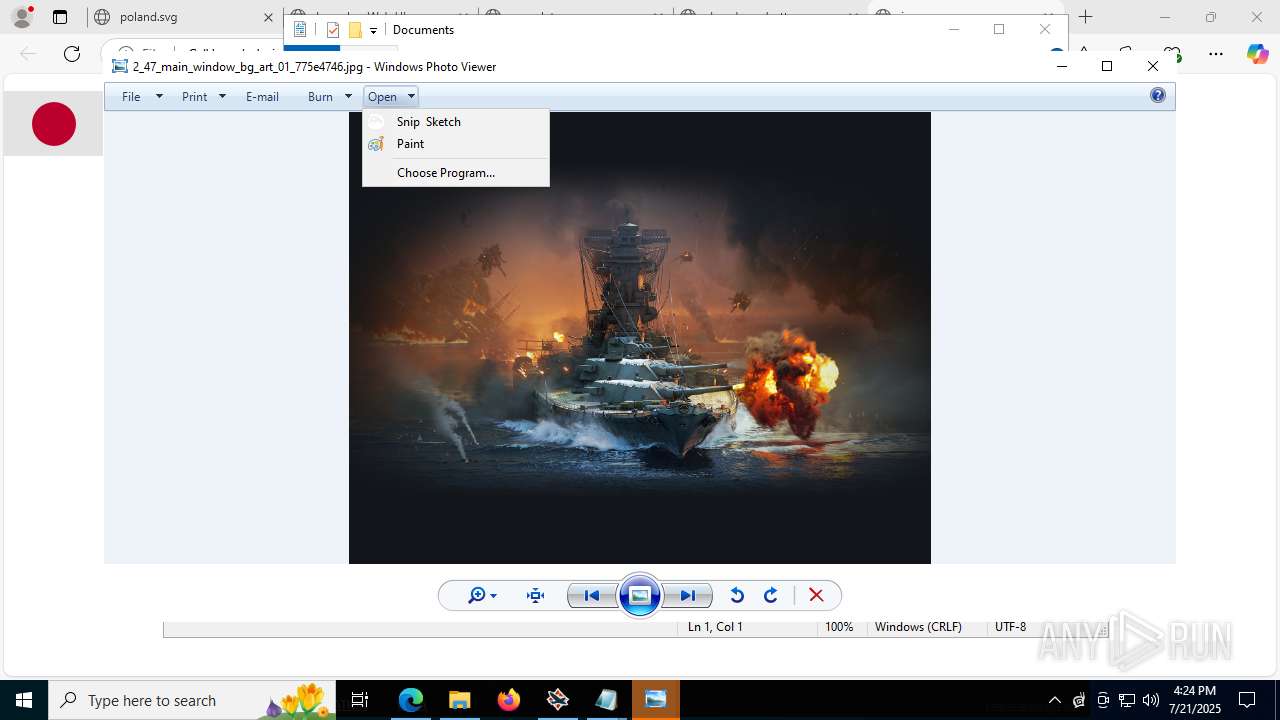Screen dimensions: 1280x720
Task: Add a new tab in Edge
Action: (x=1086, y=17)
